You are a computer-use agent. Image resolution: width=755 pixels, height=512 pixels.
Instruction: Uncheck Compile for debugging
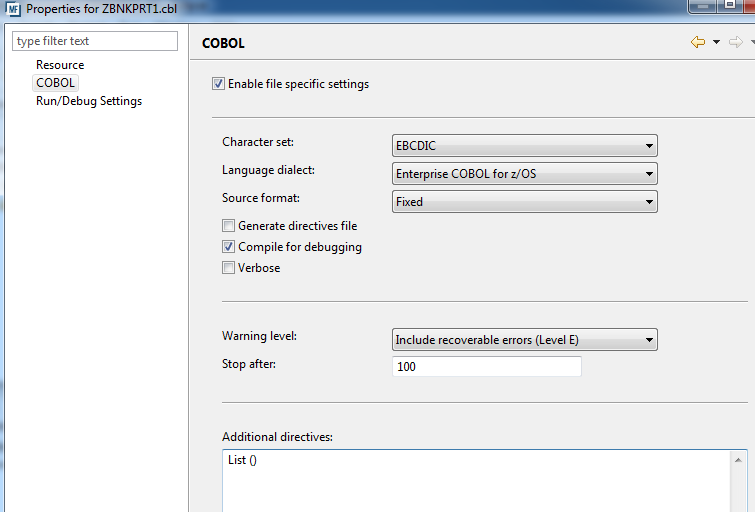tap(229, 247)
